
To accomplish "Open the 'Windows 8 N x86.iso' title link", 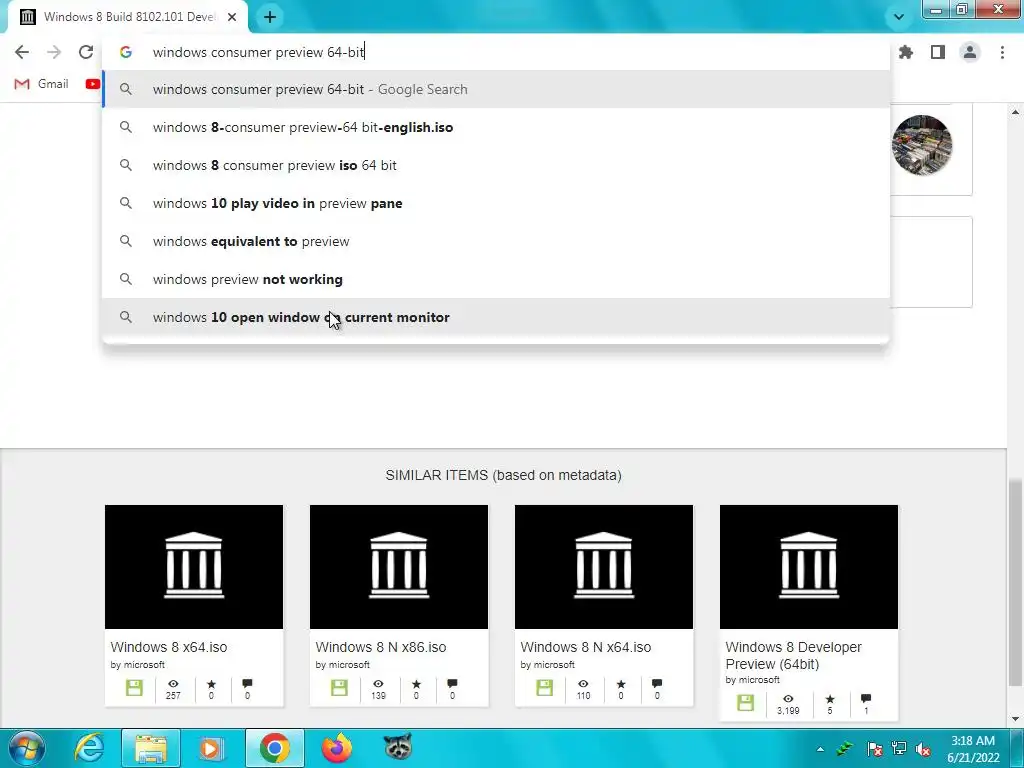I will tap(381, 647).
